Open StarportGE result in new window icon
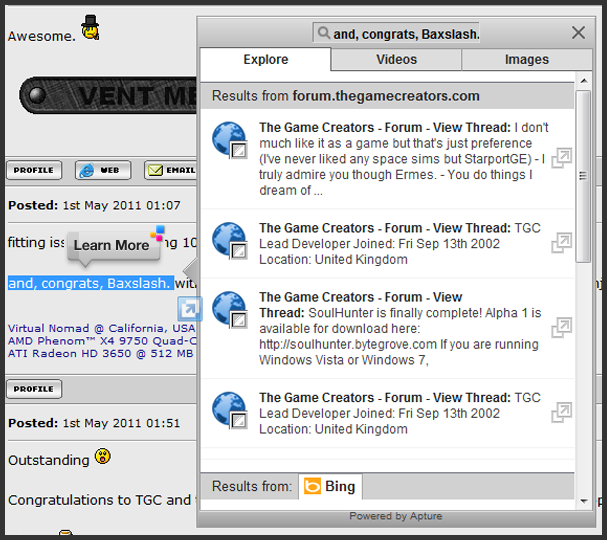Image resolution: width=607 pixels, height=540 pixels. tap(561, 158)
